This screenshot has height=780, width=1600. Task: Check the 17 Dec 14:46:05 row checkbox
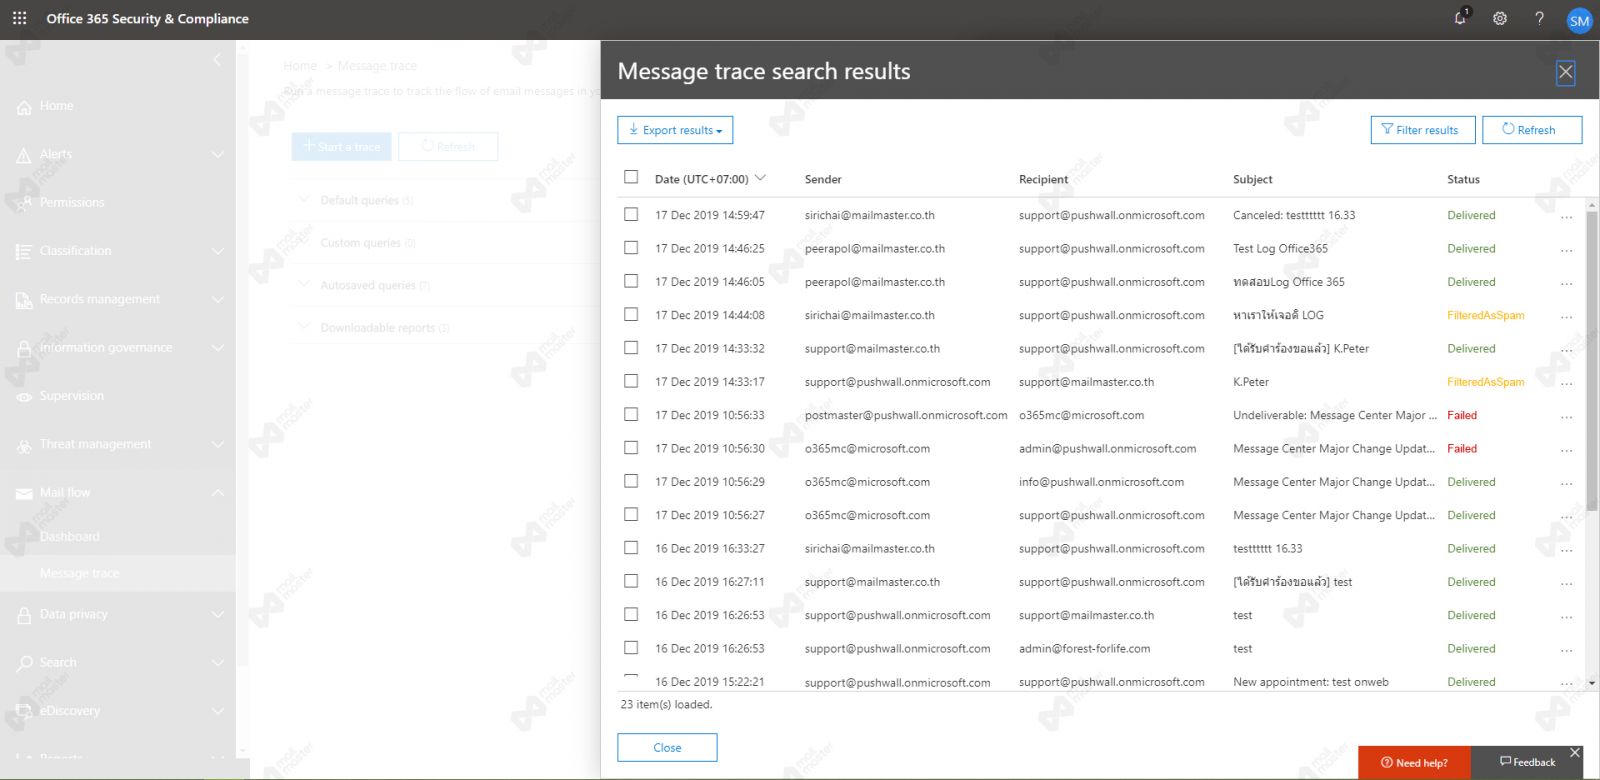tap(631, 281)
